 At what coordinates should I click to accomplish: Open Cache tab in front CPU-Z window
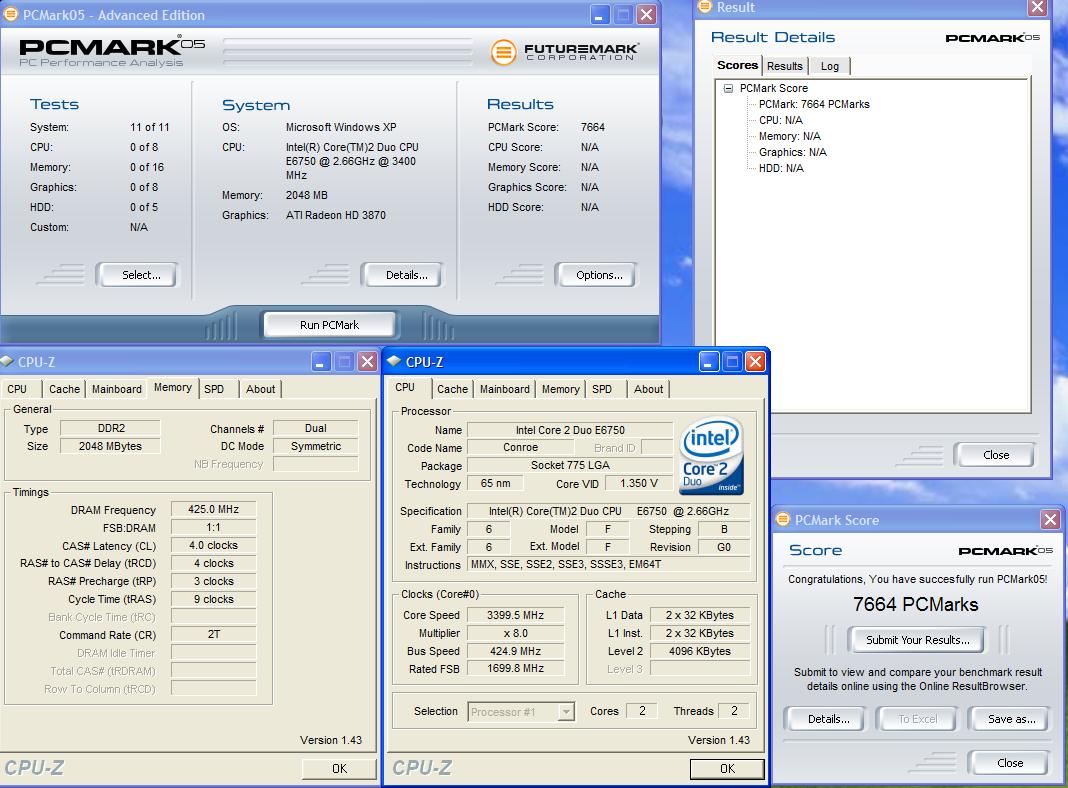(452, 389)
